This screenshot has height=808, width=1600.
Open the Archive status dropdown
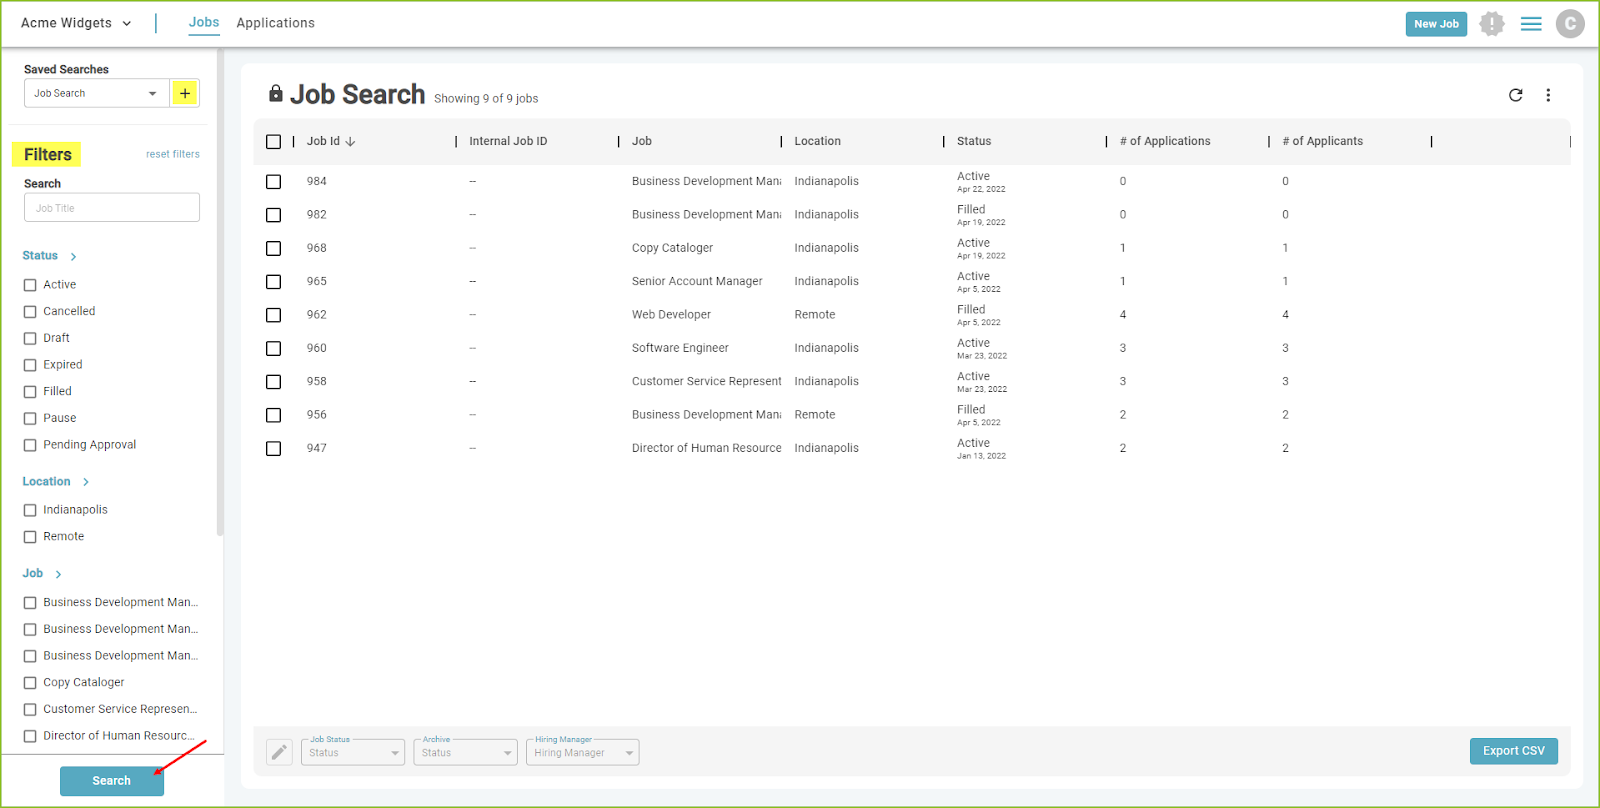(465, 752)
